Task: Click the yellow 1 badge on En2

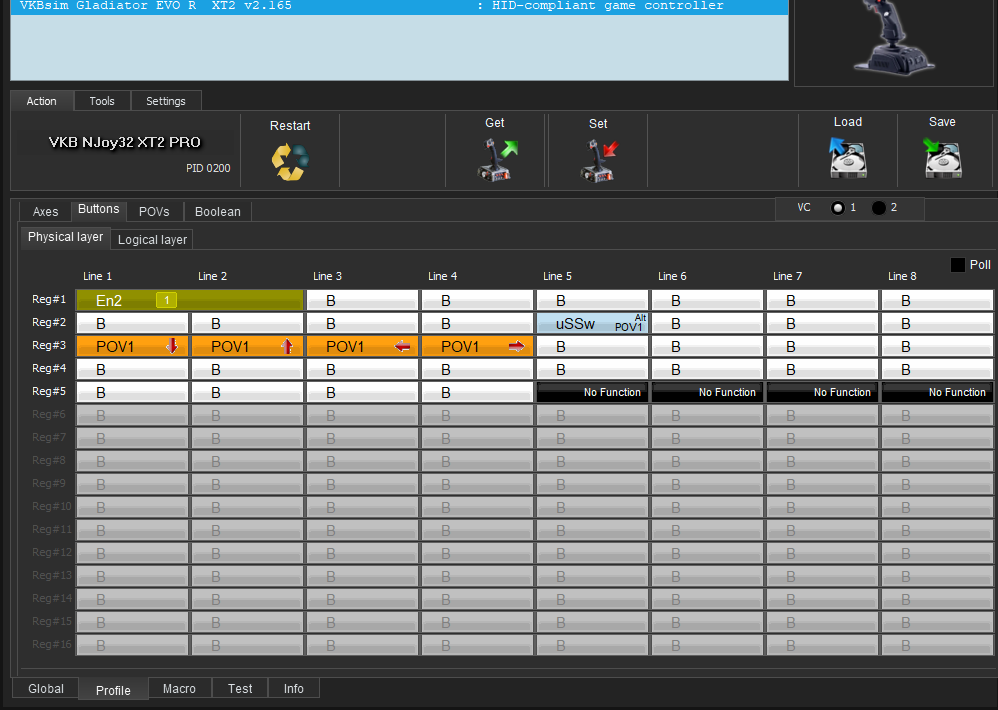Action: (167, 300)
